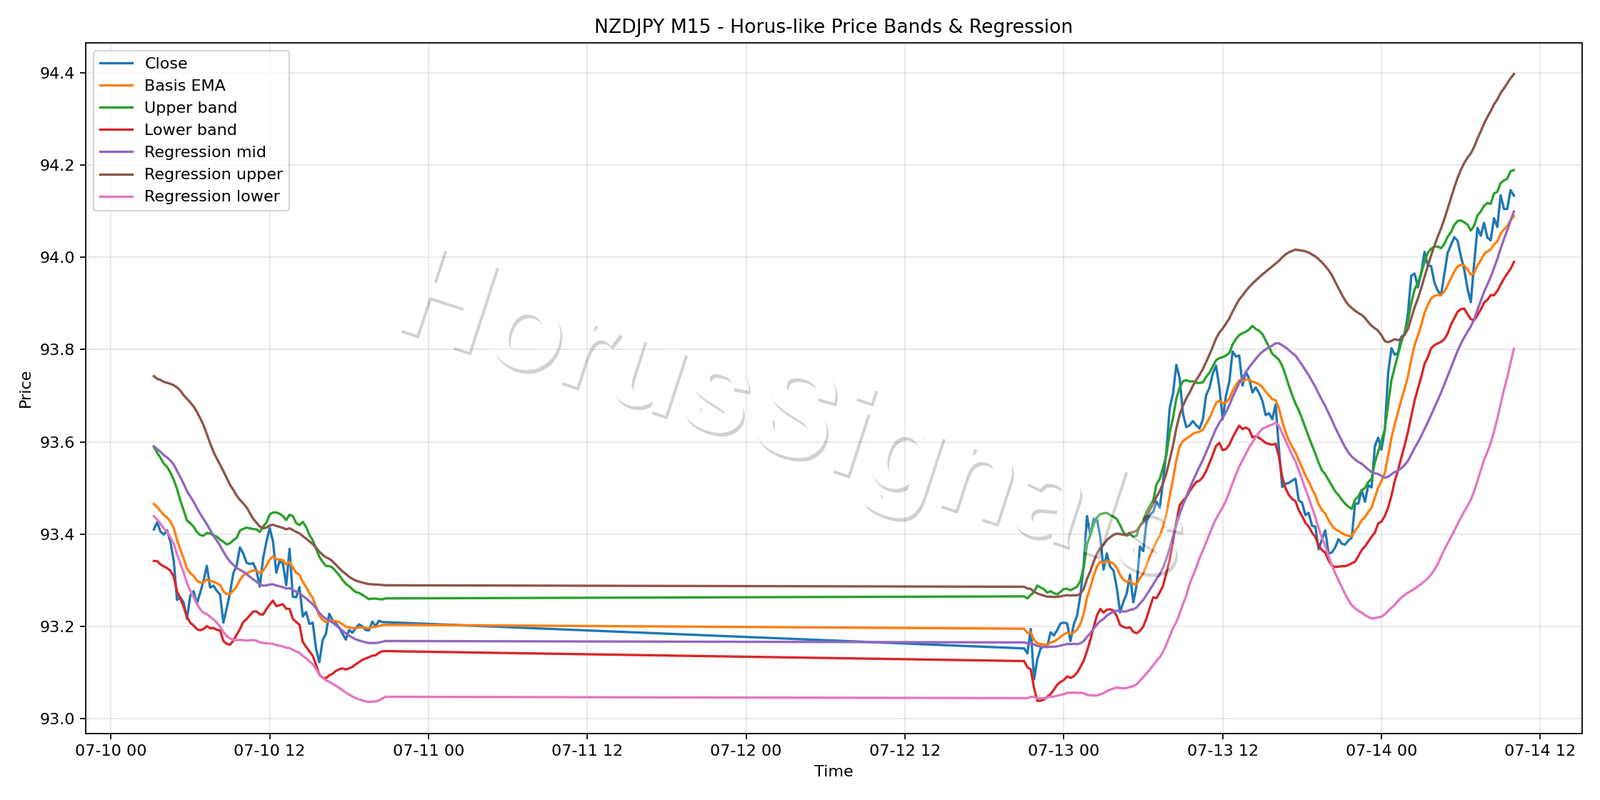Click the 07-14 12 x-axis tick label
The height and width of the screenshot is (800, 1600).
pos(1540,750)
